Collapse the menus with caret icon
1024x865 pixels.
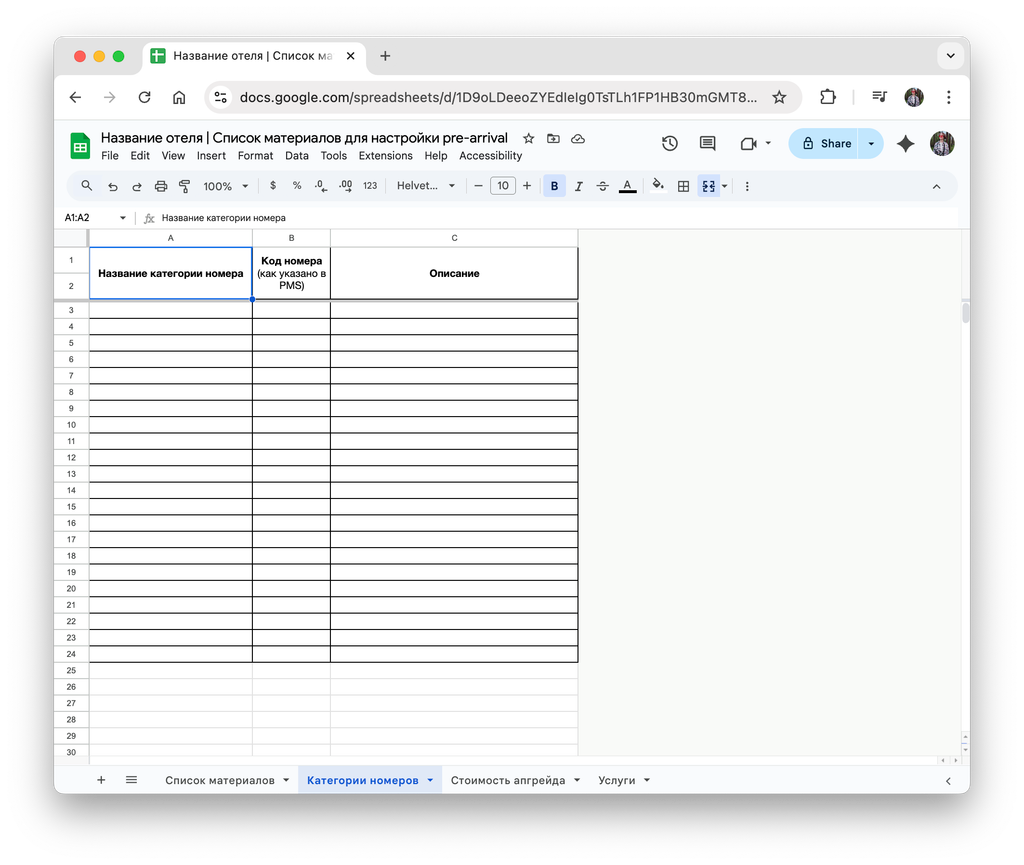tap(936, 187)
